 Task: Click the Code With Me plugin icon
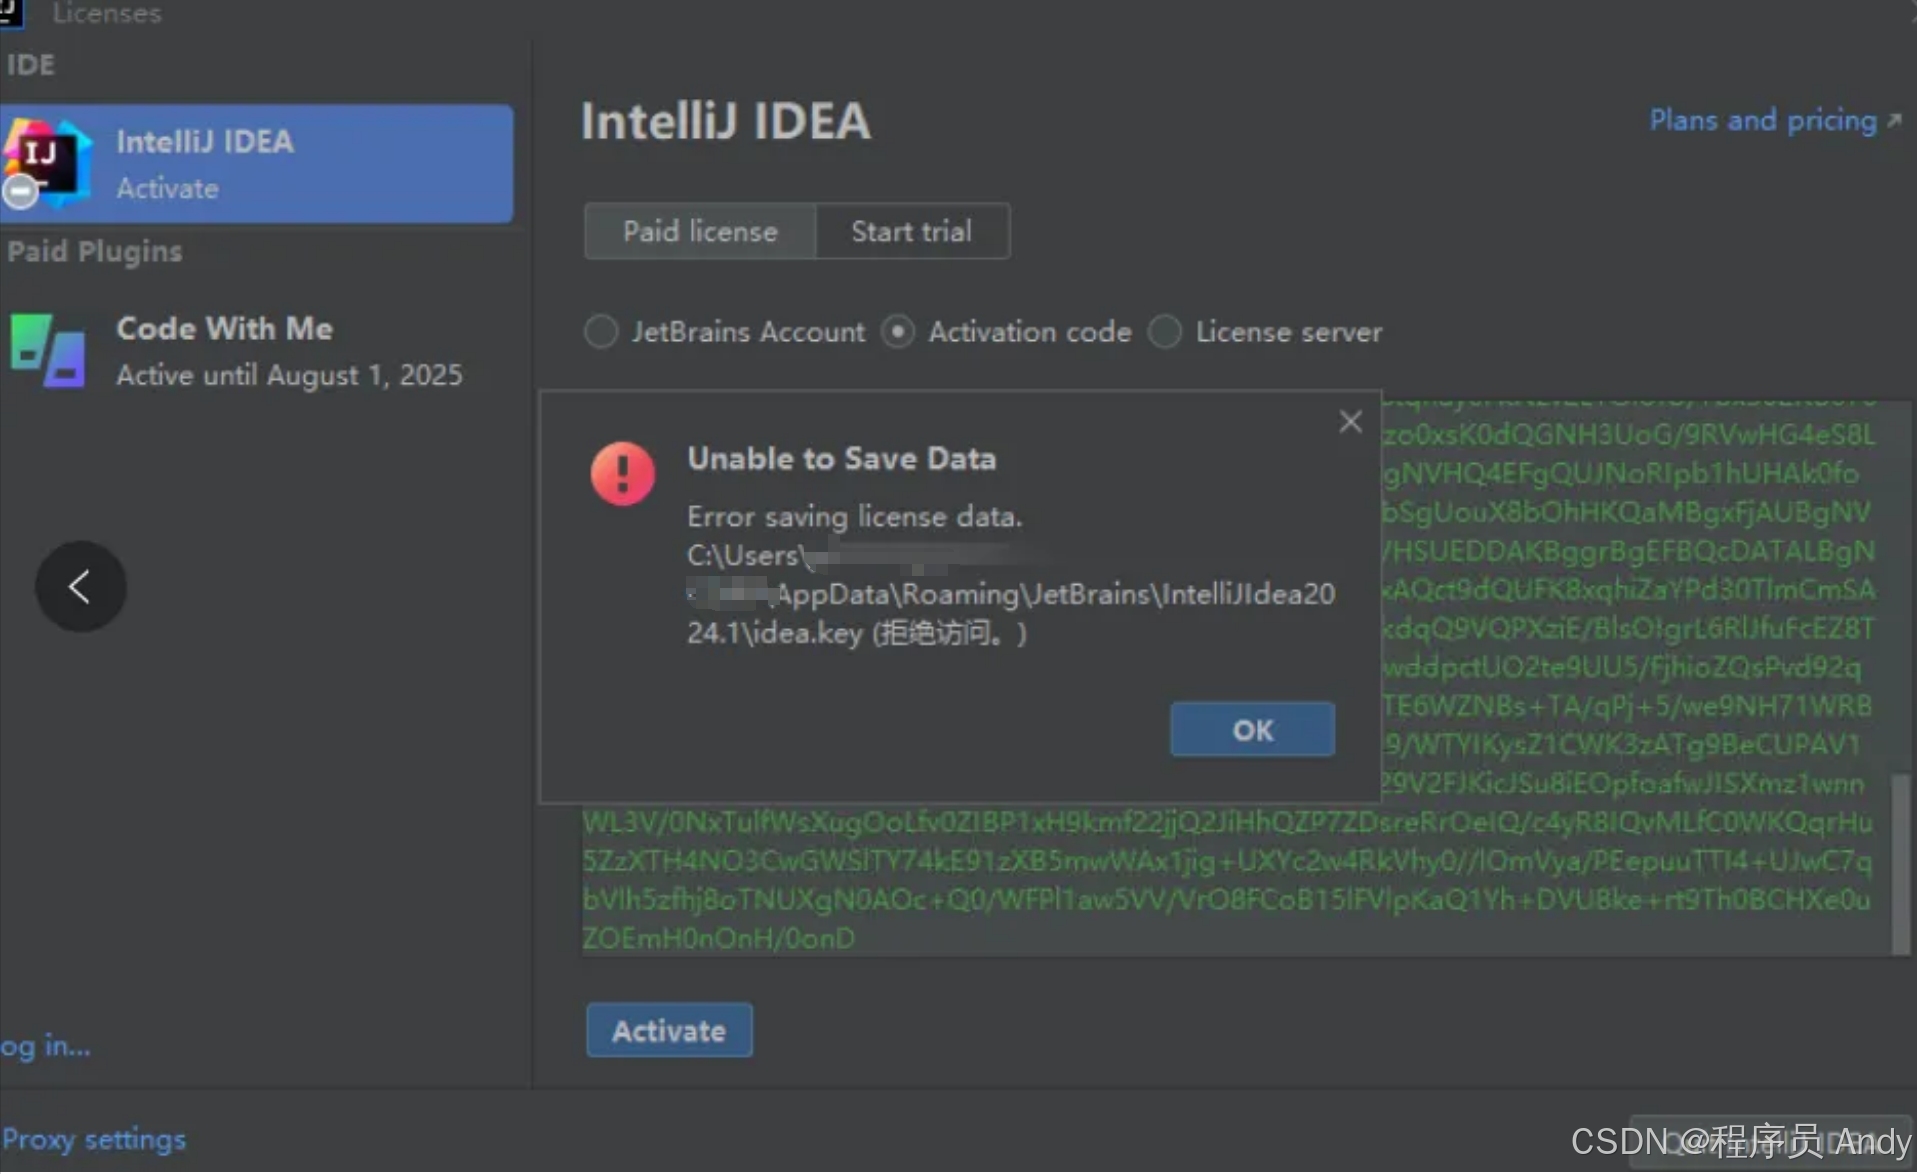[x=47, y=351]
